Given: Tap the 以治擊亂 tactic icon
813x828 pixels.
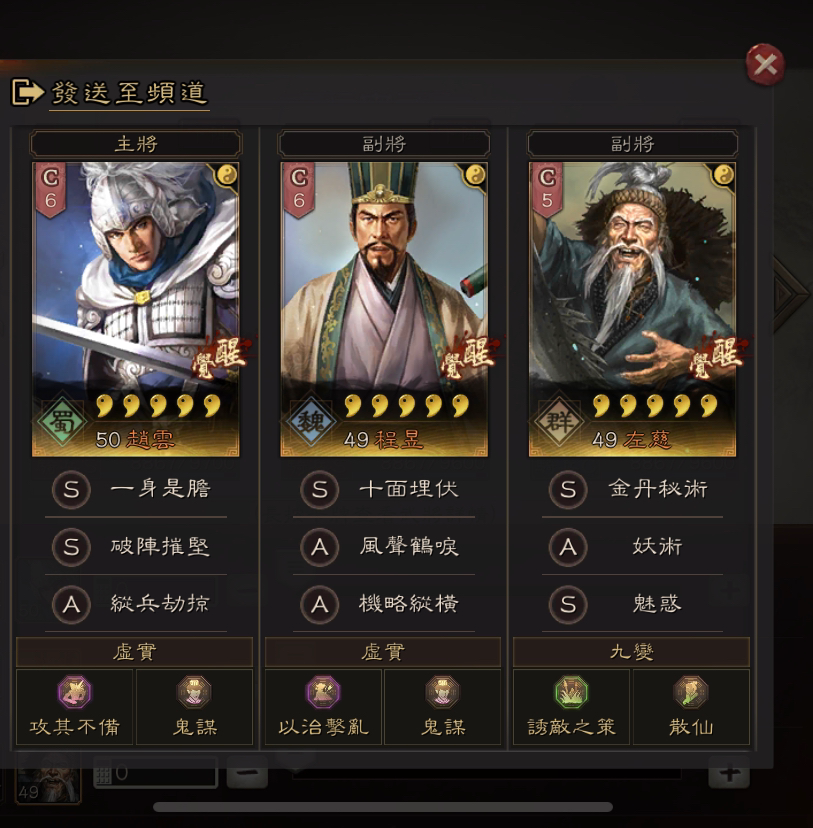Looking at the screenshot, I should pyautogui.click(x=323, y=692).
